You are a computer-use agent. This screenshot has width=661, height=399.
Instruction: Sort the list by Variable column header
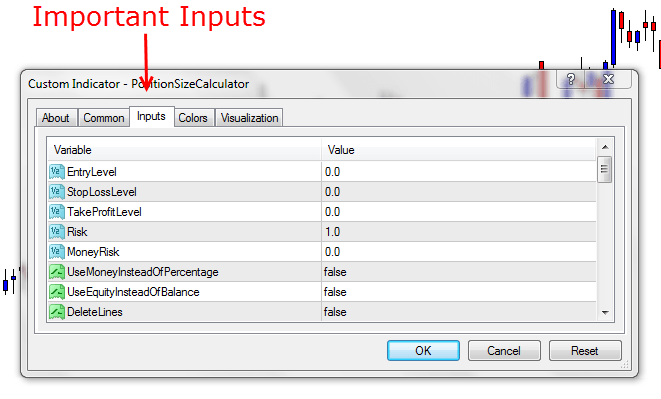184,150
